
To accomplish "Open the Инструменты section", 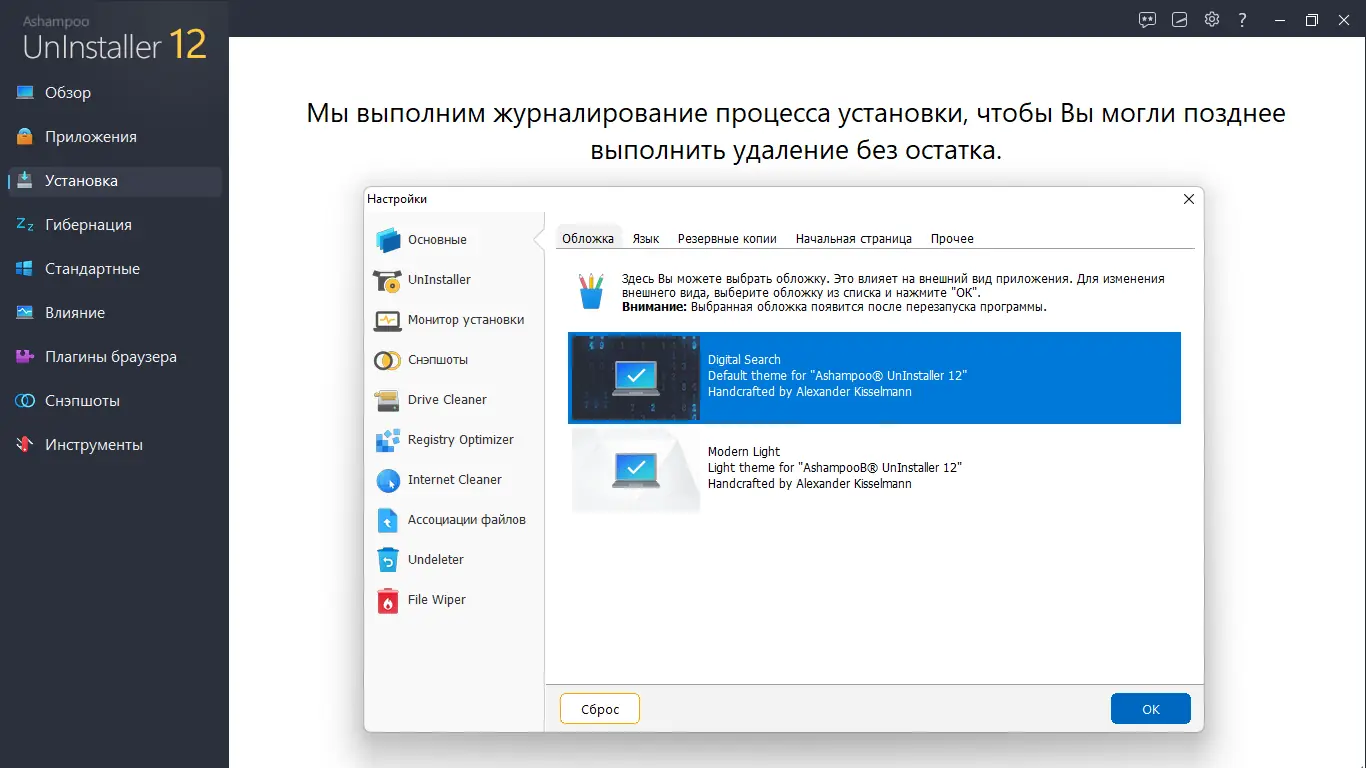I will [114, 445].
